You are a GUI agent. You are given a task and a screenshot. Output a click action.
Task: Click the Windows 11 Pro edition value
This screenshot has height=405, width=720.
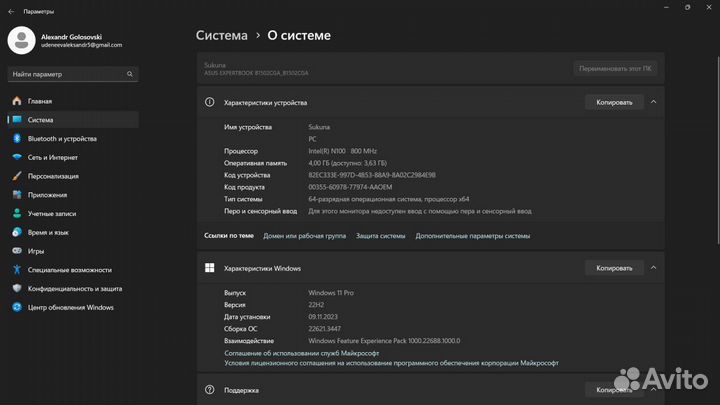coord(331,292)
